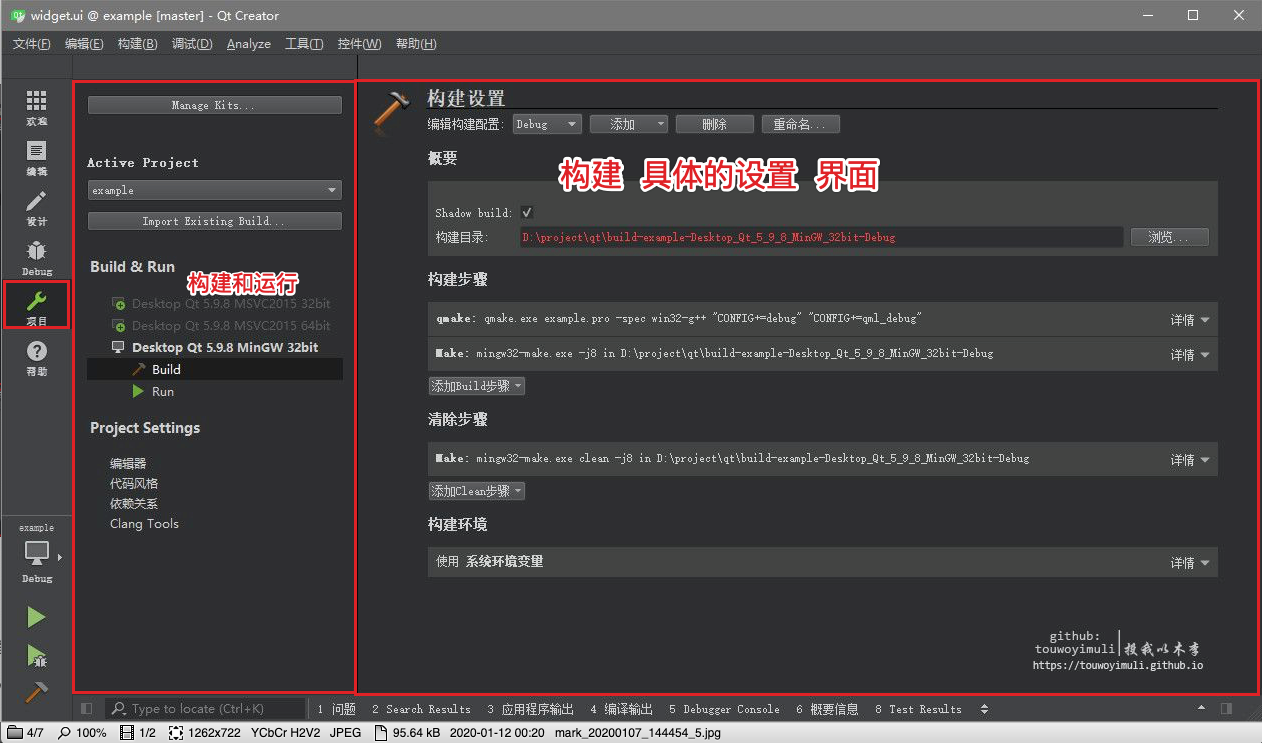The width and height of the screenshot is (1262, 743).
Task: Click the Manage Kits button
Action: pos(214,105)
